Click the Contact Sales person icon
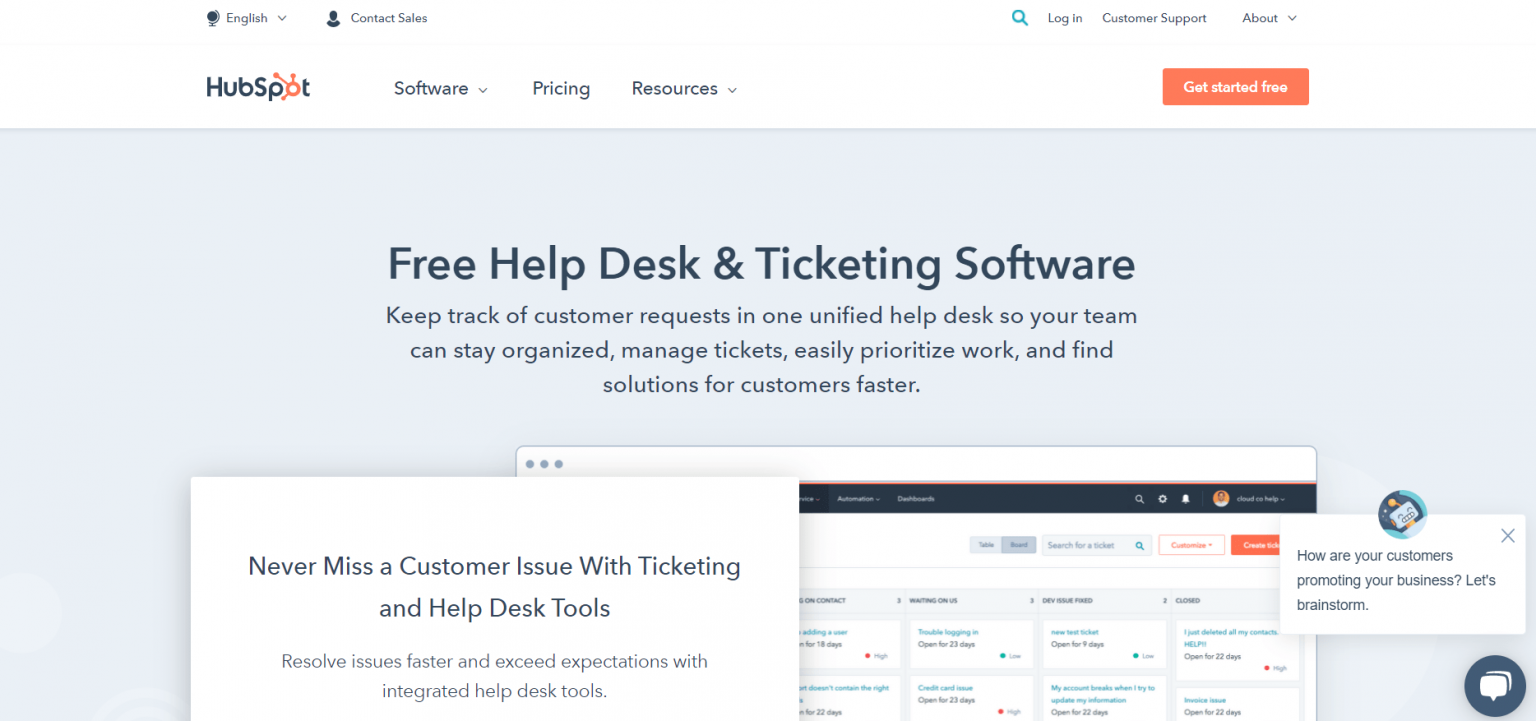This screenshot has height=721, width=1536. [332, 17]
